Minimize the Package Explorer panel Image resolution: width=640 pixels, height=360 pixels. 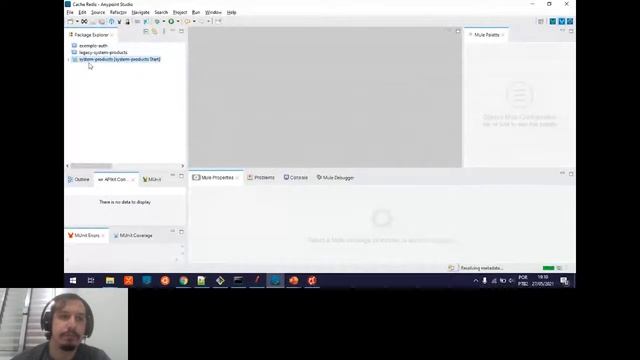tap(173, 31)
